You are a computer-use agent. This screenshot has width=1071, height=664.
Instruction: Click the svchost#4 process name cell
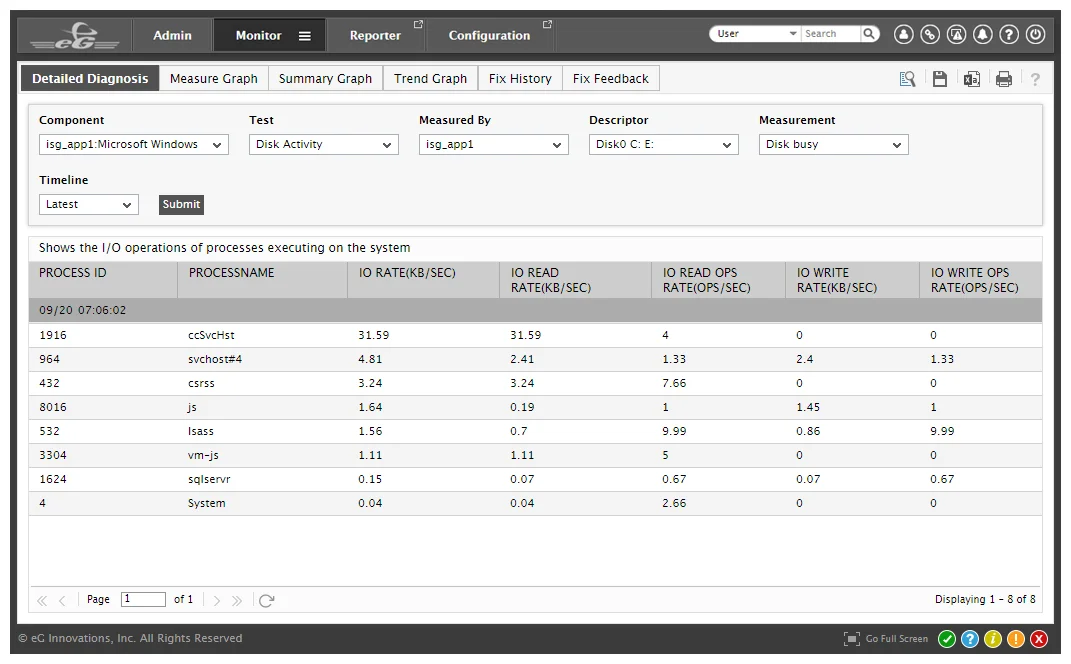pos(215,359)
